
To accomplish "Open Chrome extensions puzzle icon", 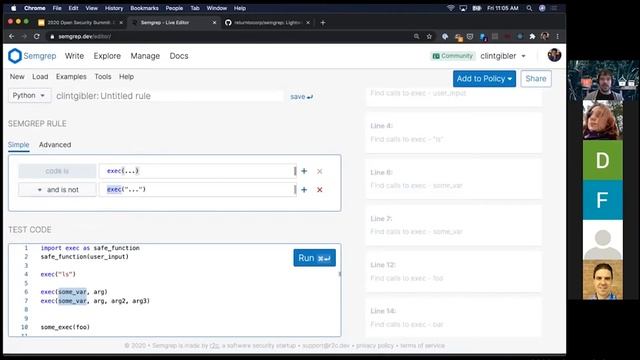I will tap(532, 36).
